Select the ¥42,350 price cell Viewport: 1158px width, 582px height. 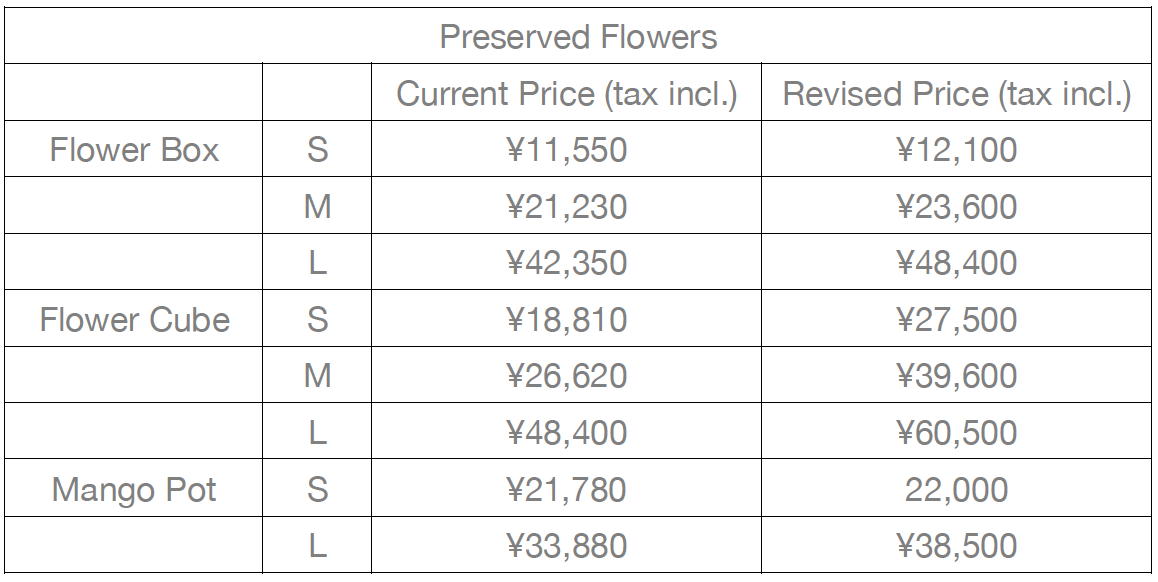click(x=566, y=263)
